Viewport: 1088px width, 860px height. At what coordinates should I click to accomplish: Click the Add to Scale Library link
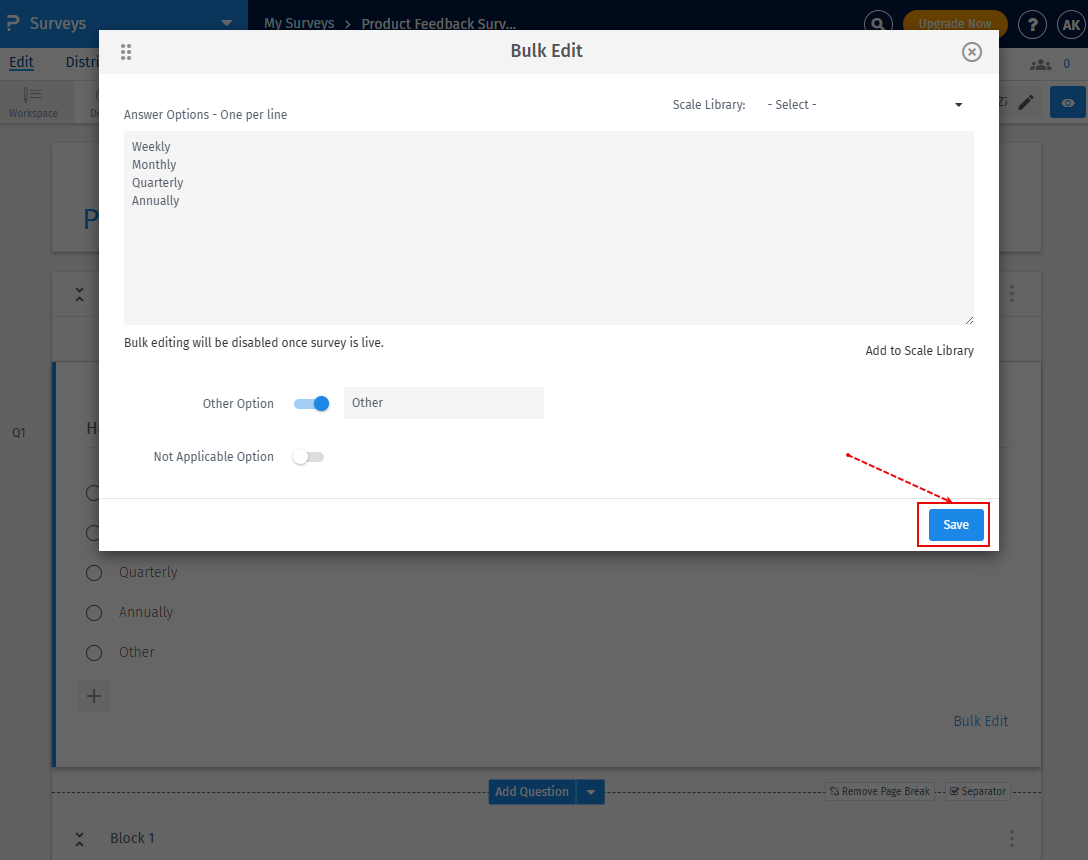coord(919,350)
